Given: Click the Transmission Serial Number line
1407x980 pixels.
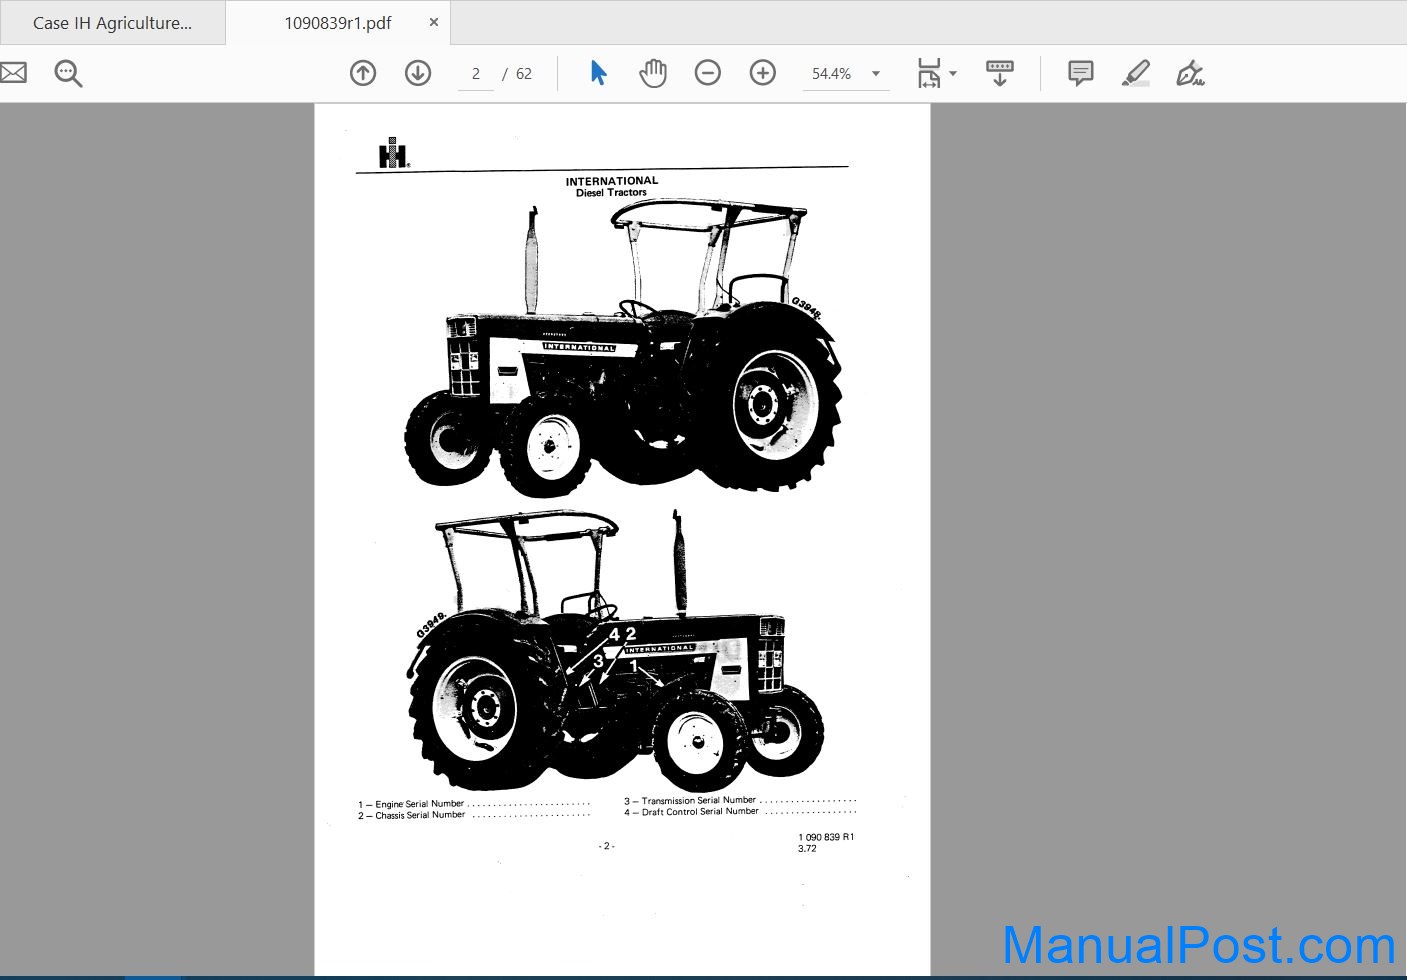Looking at the screenshot, I should point(740,800).
